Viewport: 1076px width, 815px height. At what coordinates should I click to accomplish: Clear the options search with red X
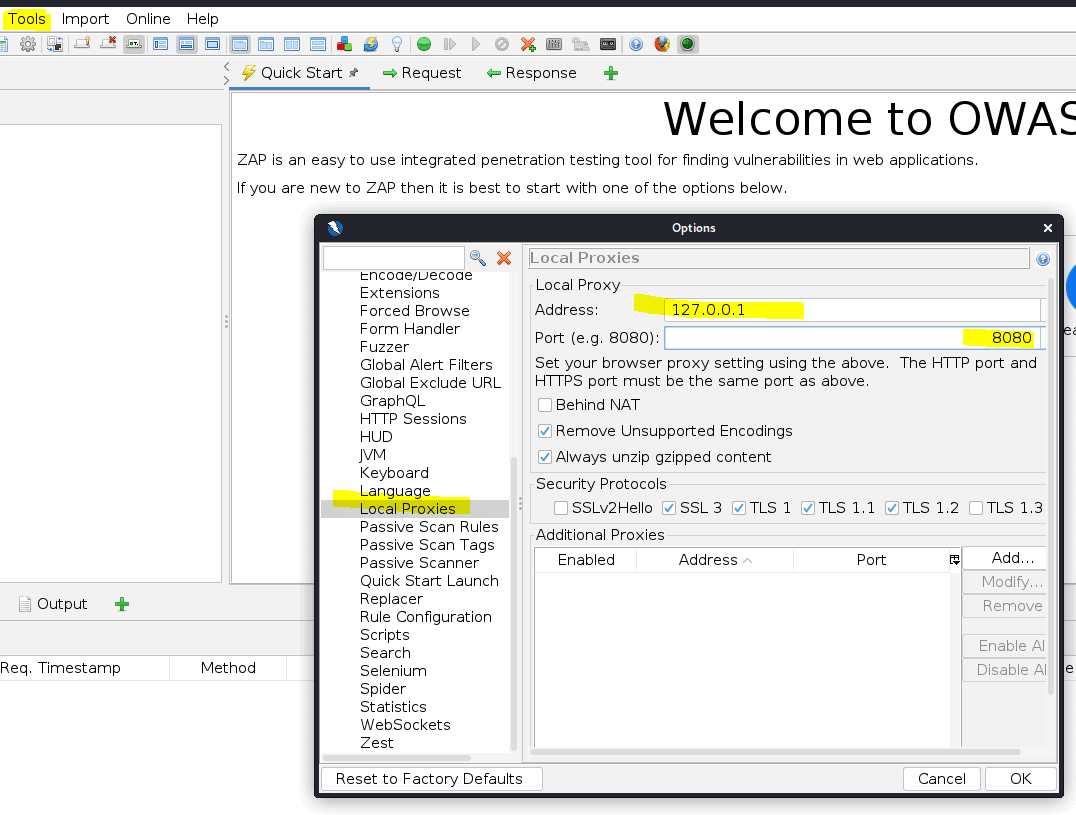(x=504, y=258)
